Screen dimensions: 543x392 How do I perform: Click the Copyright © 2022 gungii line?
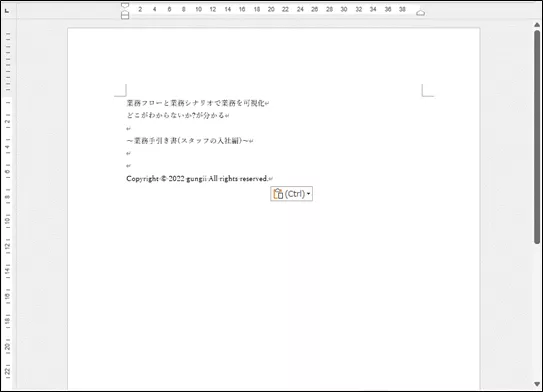coord(199,179)
